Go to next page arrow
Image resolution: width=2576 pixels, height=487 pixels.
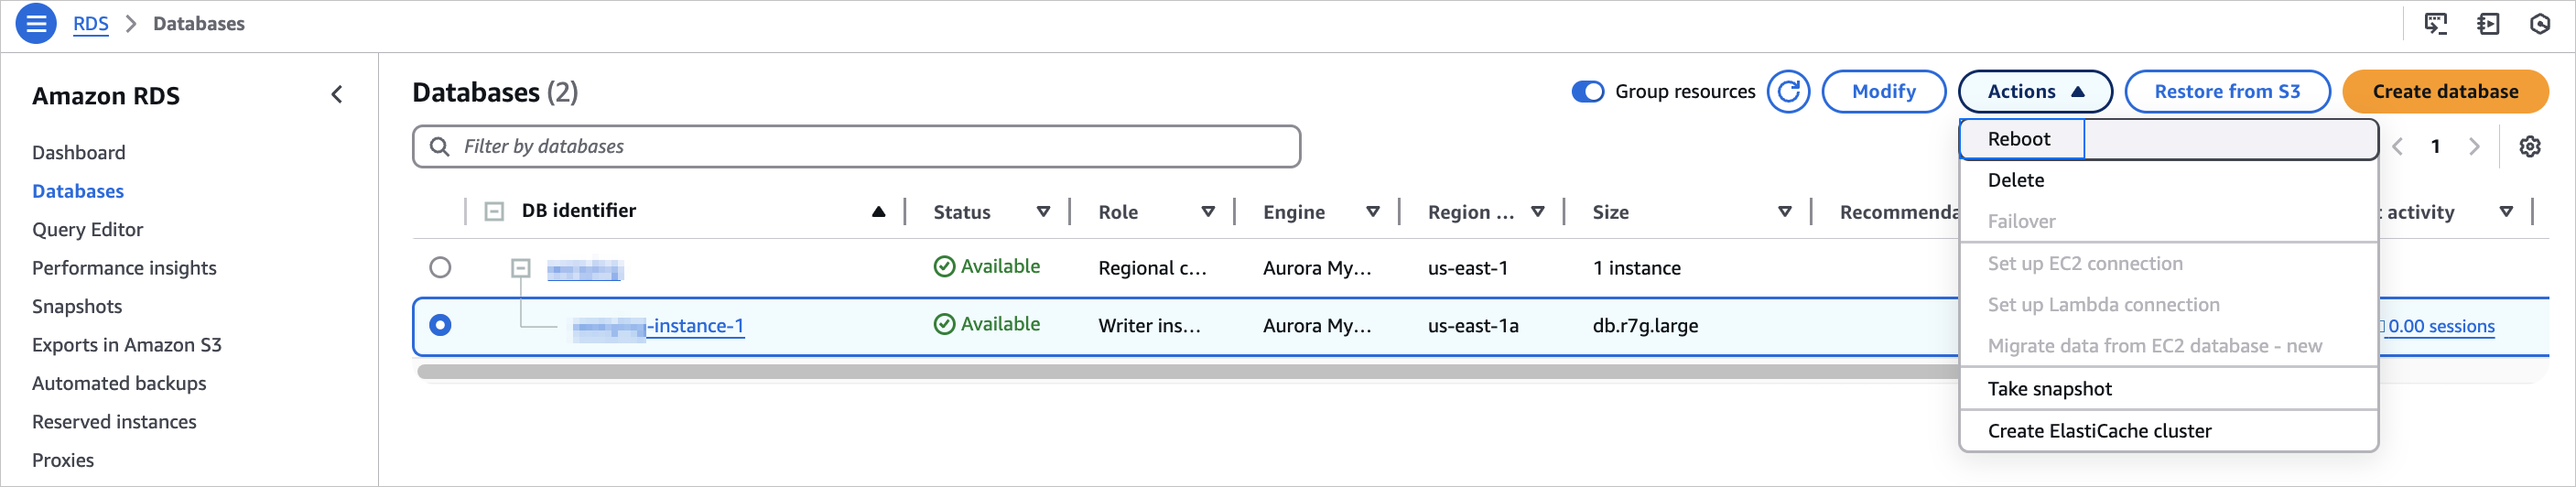coord(2474,147)
